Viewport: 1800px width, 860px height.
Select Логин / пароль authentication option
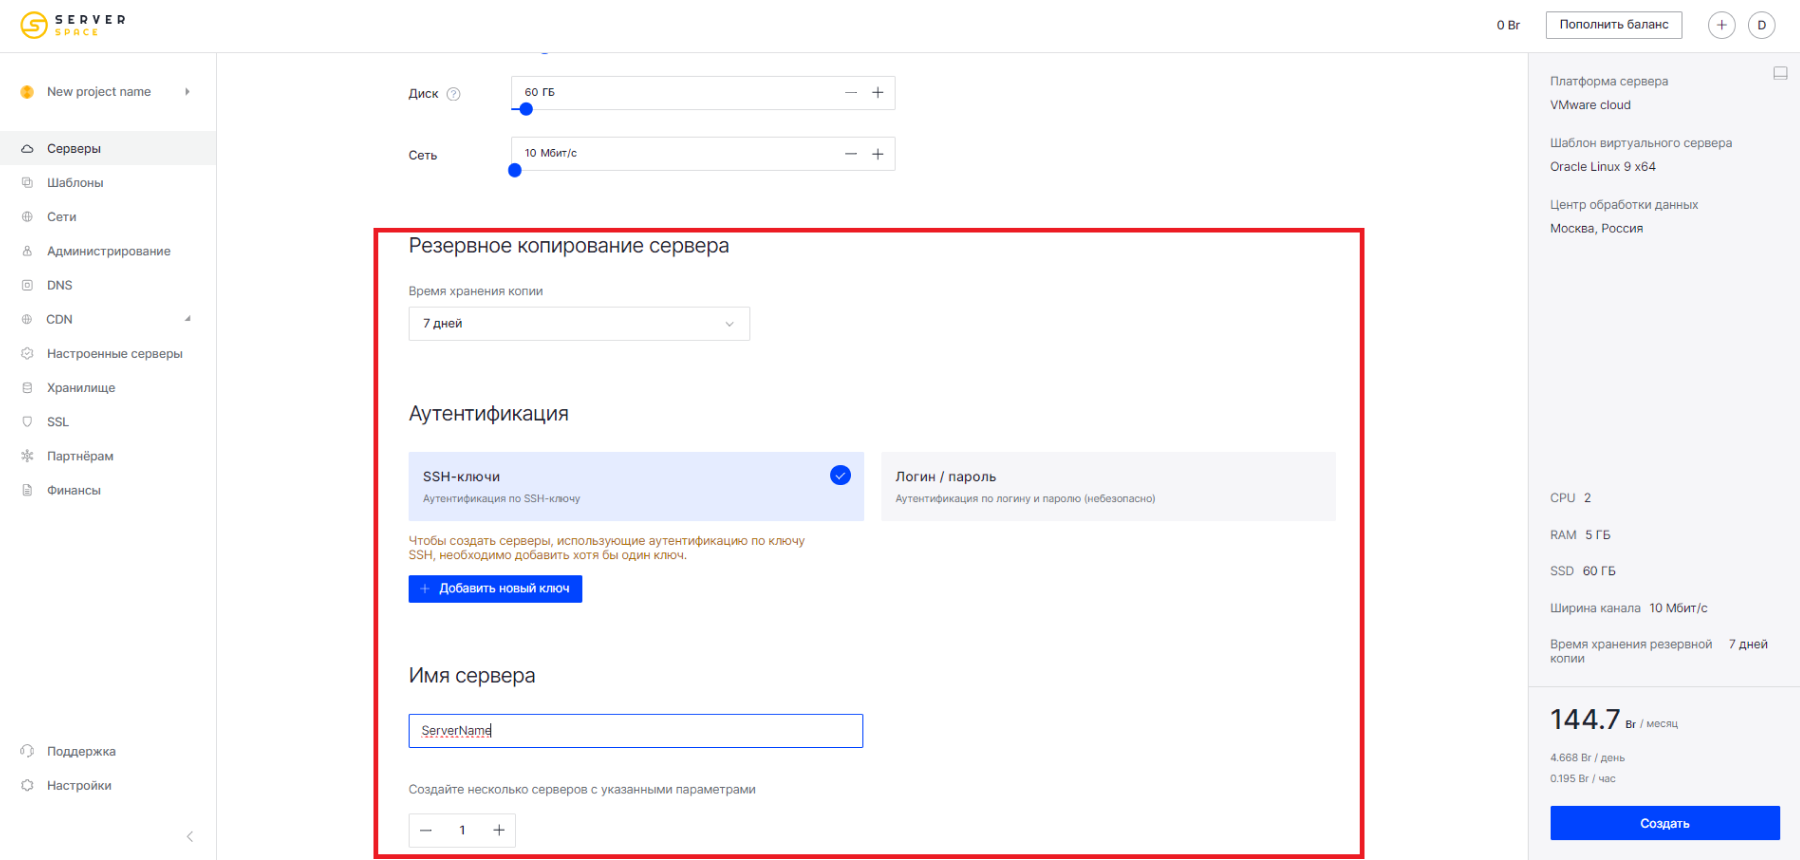tap(1108, 486)
